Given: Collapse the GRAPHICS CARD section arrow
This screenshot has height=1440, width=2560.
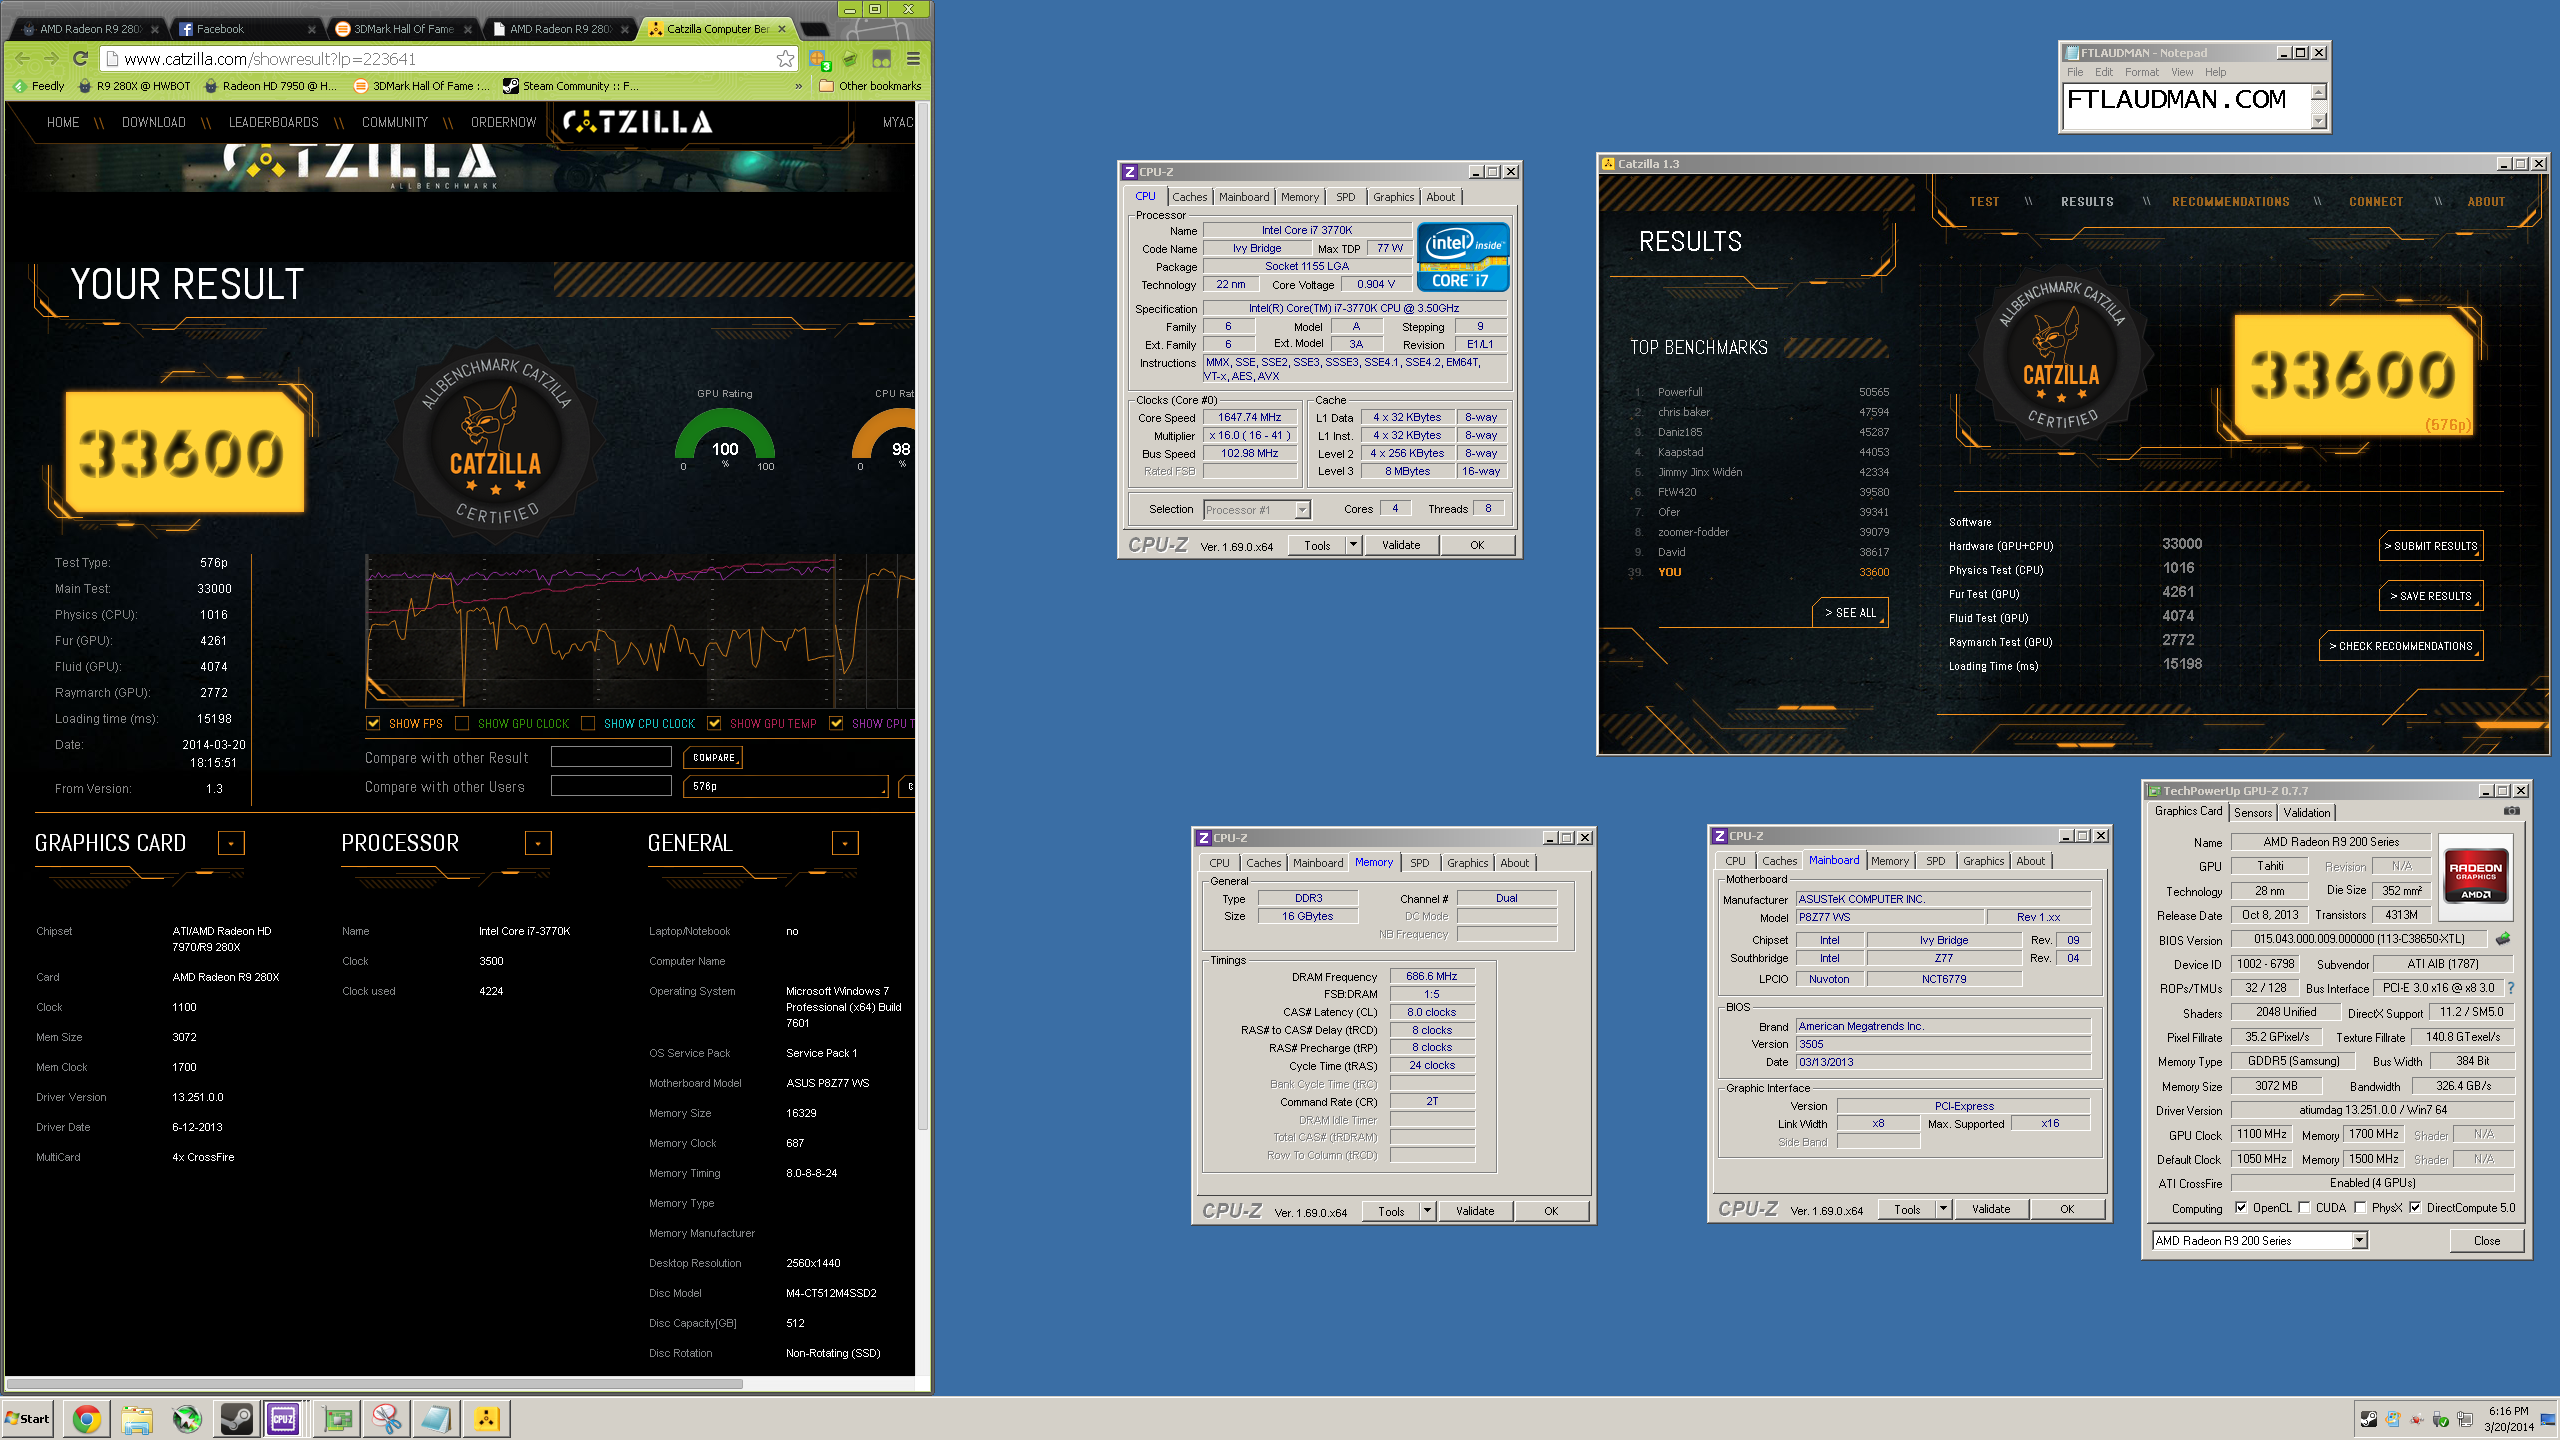Looking at the screenshot, I should point(231,843).
